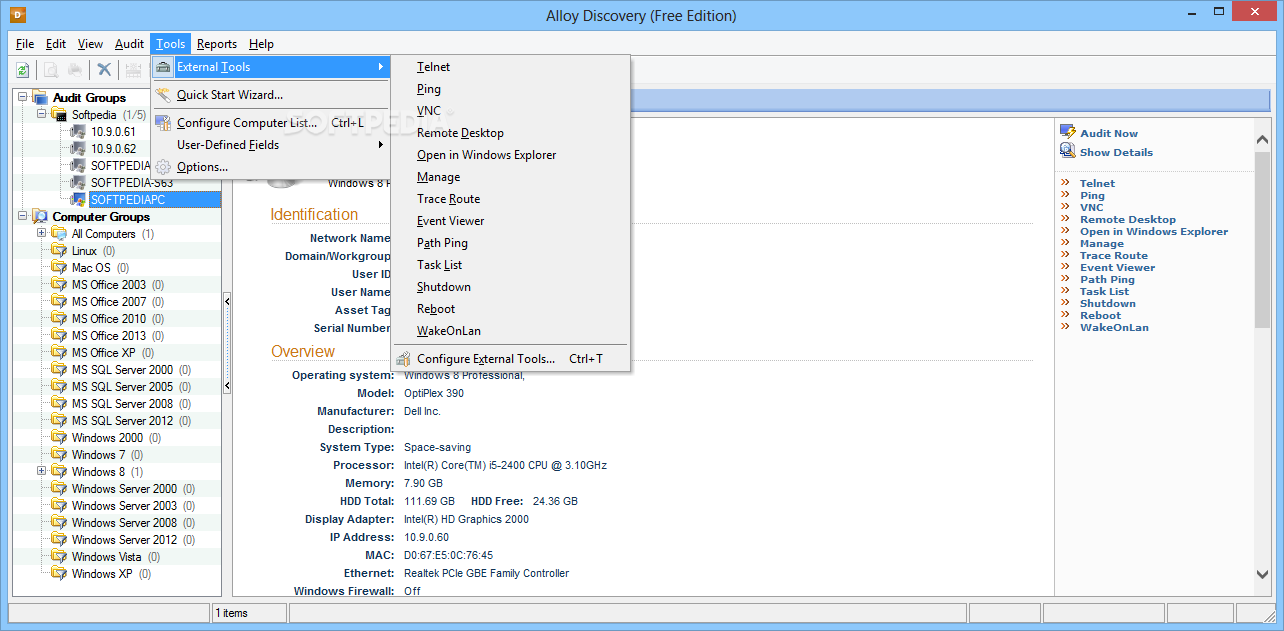1284x631 pixels.
Task: Click the Audit Now link
Action: point(1109,133)
